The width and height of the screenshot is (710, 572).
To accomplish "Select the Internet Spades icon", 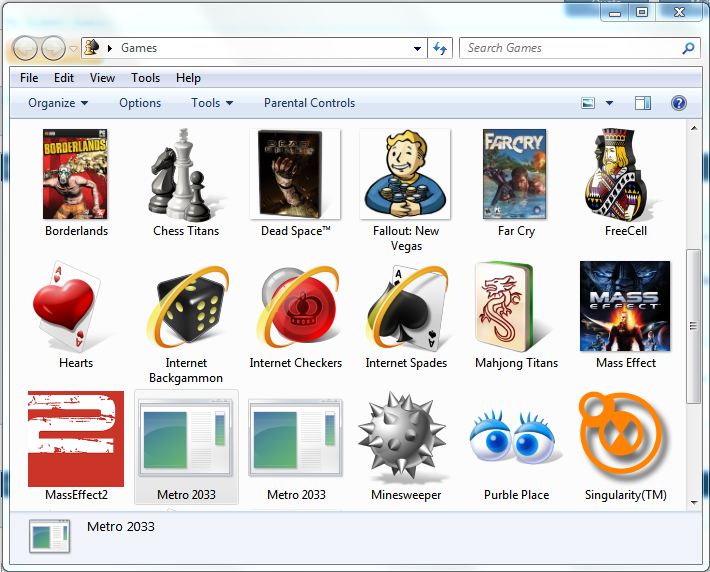I will (407, 307).
